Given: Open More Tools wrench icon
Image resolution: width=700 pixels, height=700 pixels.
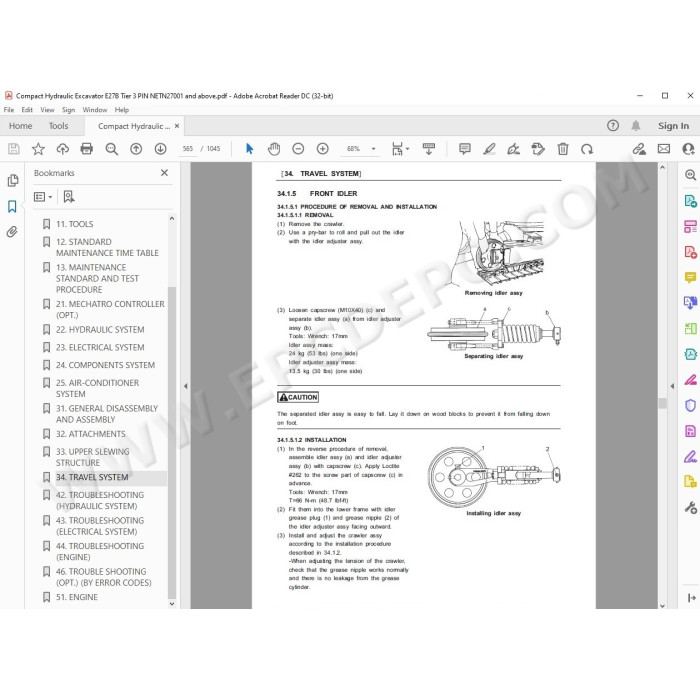Looking at the screenshot, I should click(x=690, y=508).
